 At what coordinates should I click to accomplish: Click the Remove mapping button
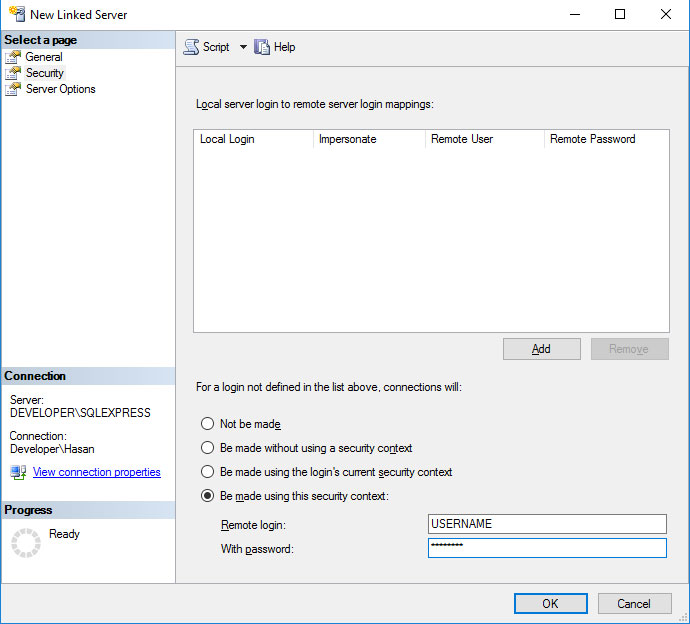click(x=630, y=349)
